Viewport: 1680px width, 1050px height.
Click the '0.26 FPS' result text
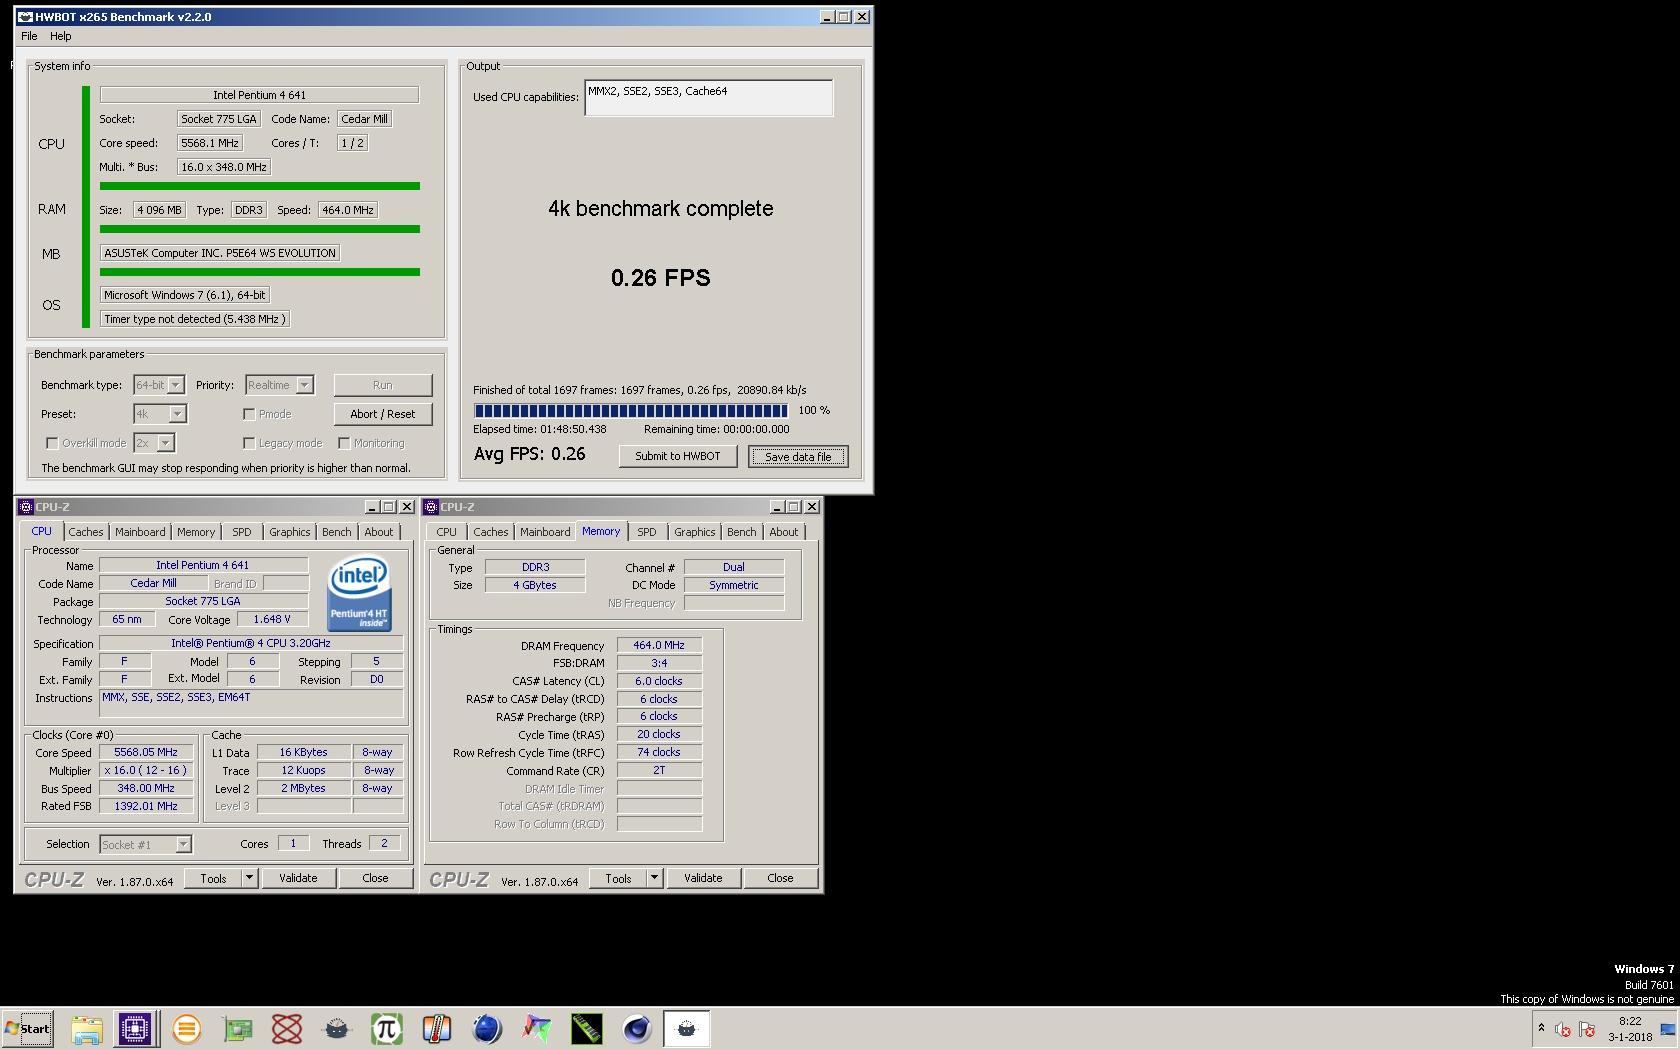click(661, 278)
